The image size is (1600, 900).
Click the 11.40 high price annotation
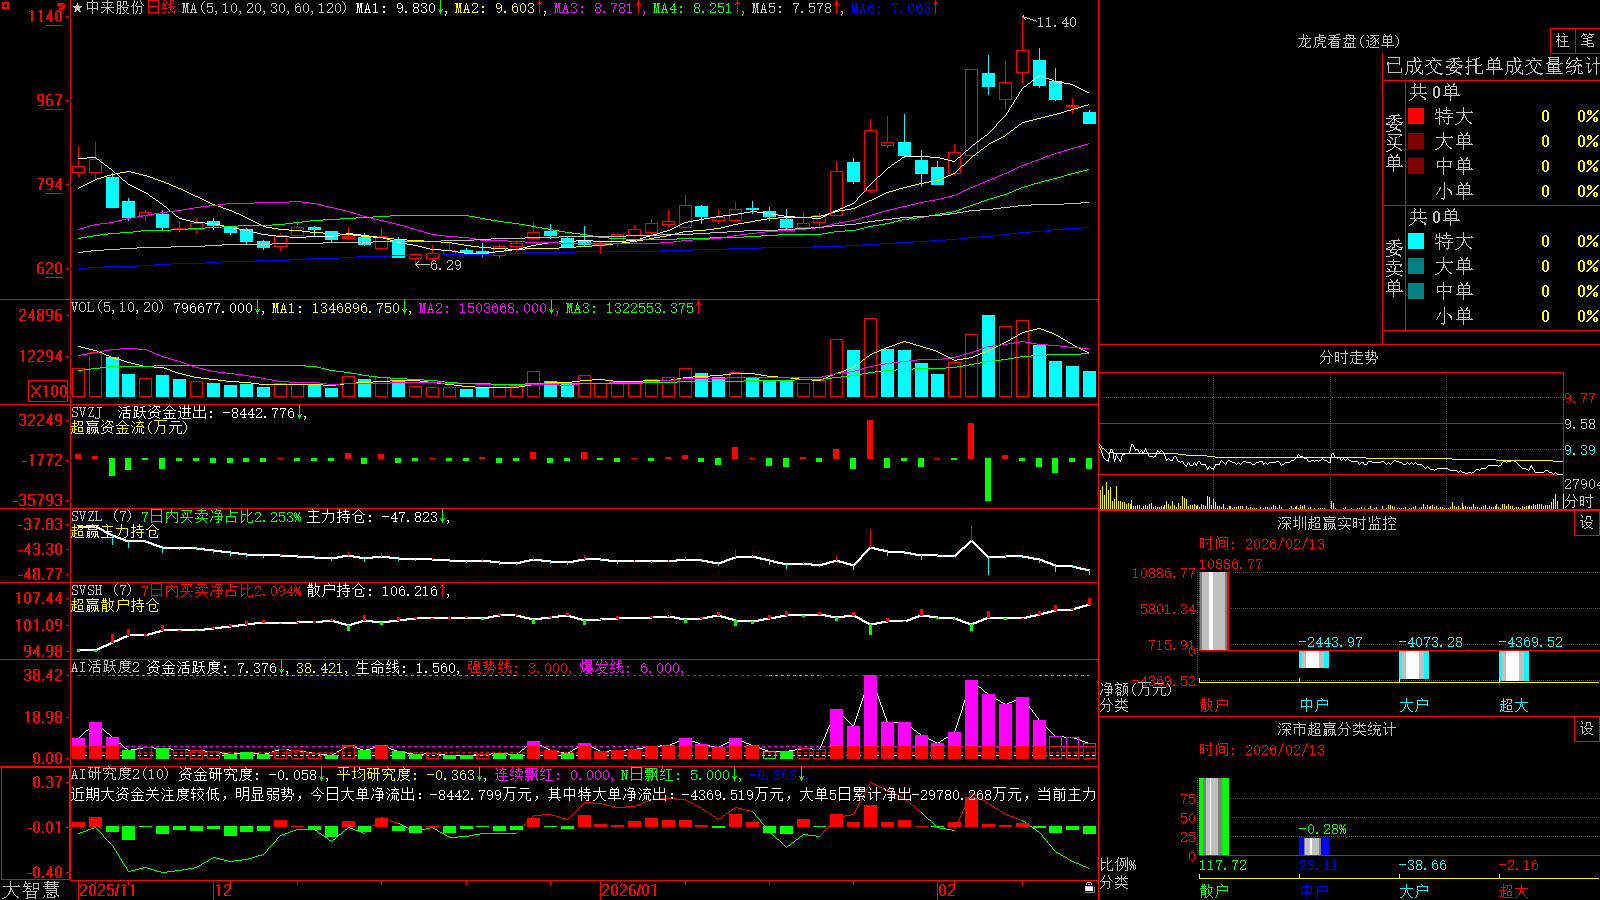click(1057, 22)
